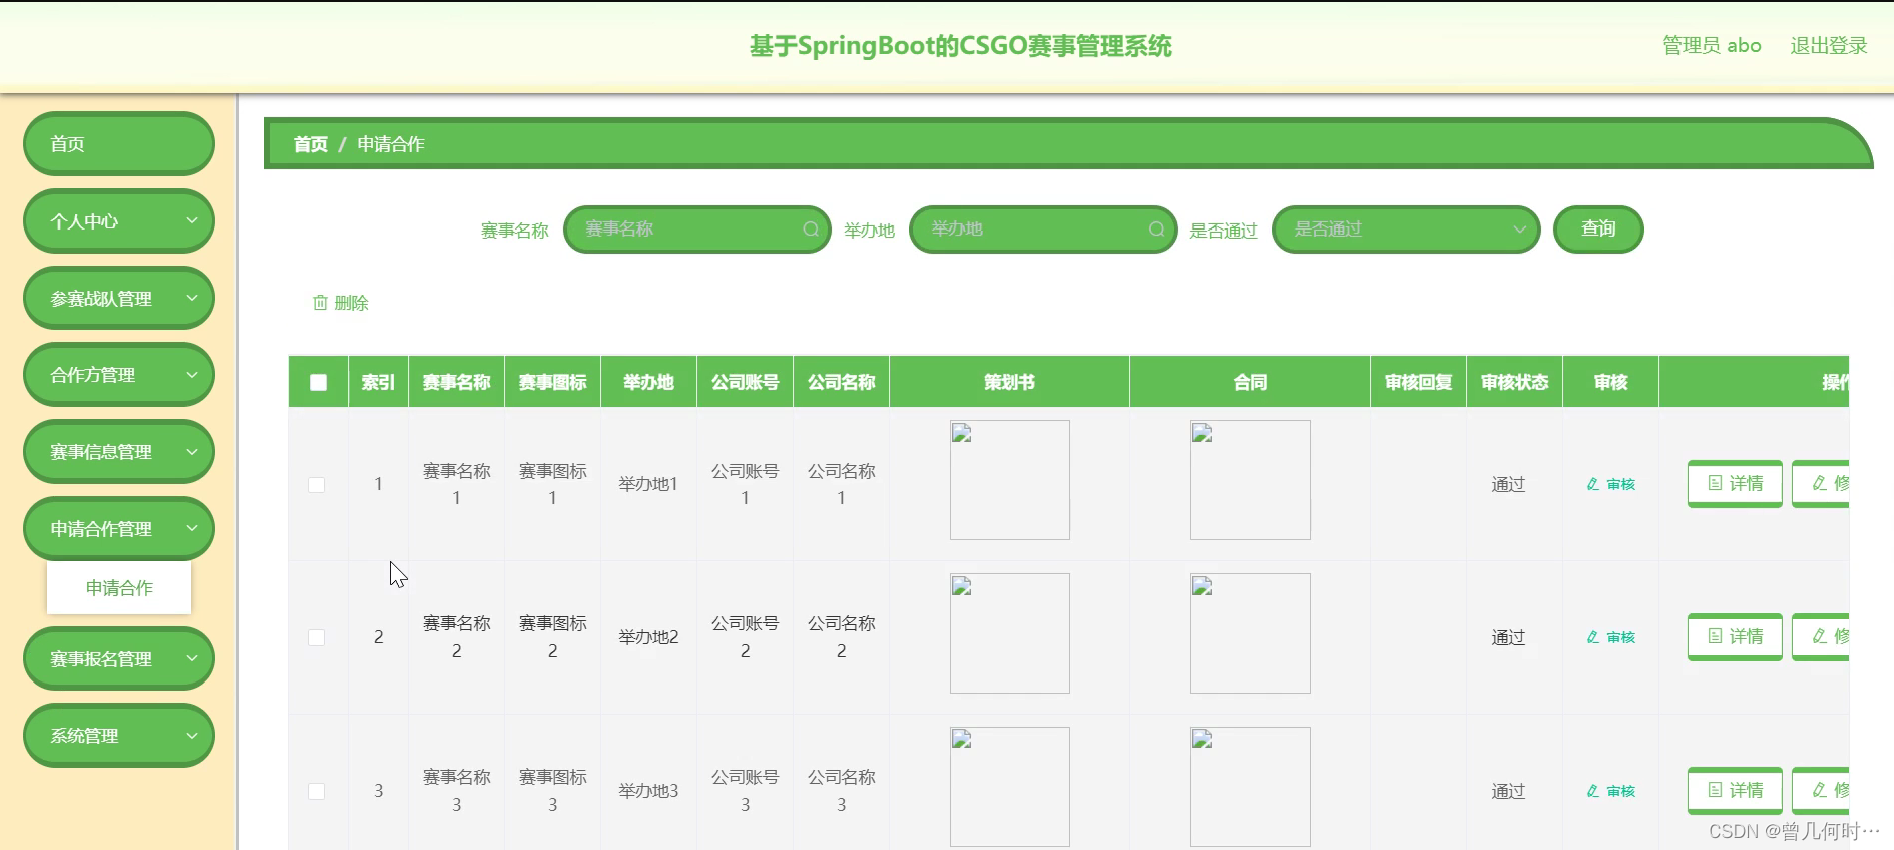Image resolution: width=1894 pixels, height=850 pixels.
Task: Click search icon in 举办地 field
Action: [1157, 229]
